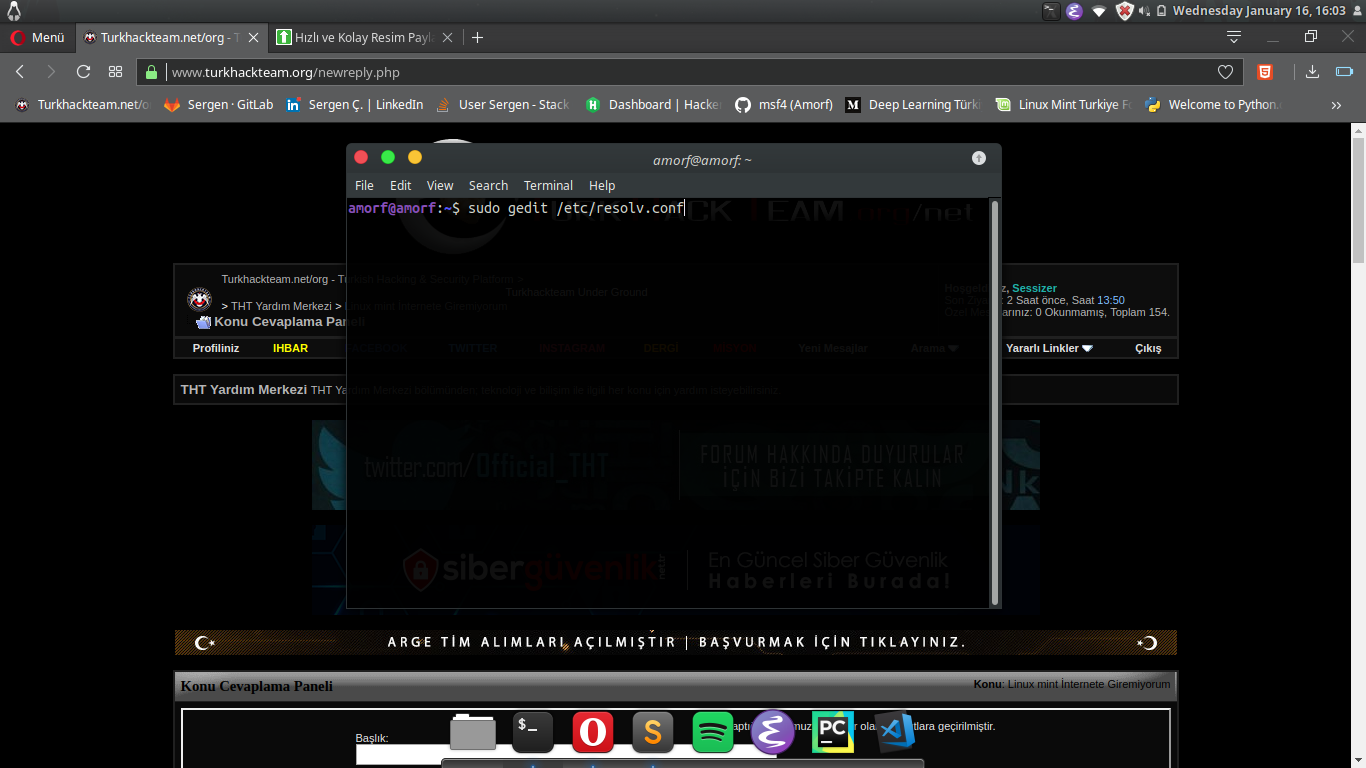
Task: Open the Wi-Fi network indicator
Action: click(x=1100, y=11)
